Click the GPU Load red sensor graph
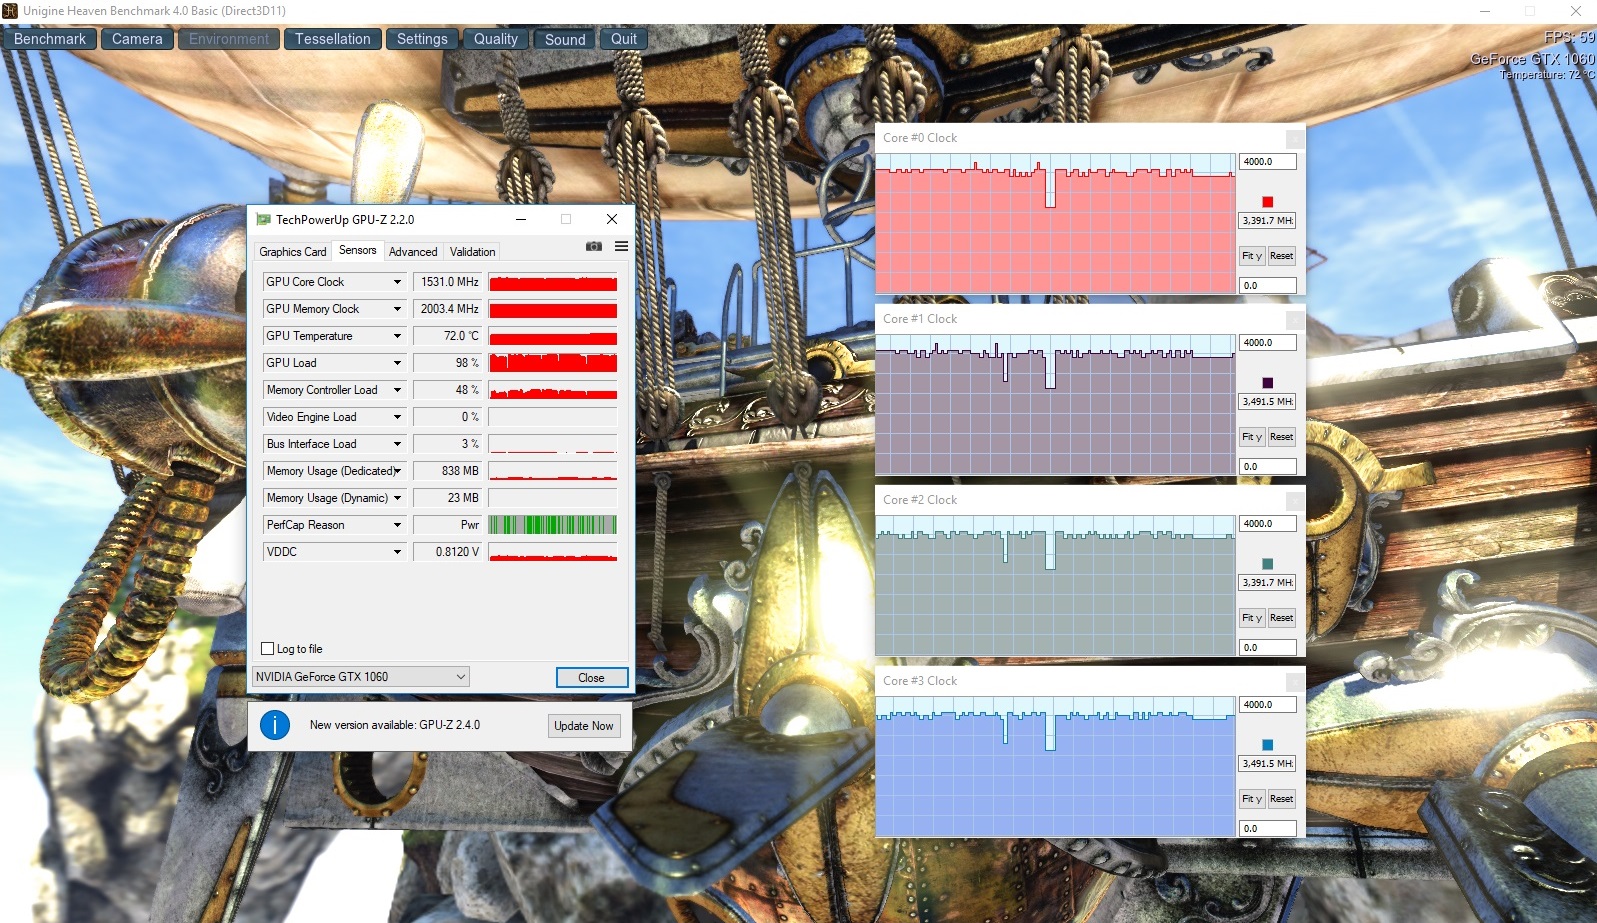The image size is (1597, 923). coord(553,363)
